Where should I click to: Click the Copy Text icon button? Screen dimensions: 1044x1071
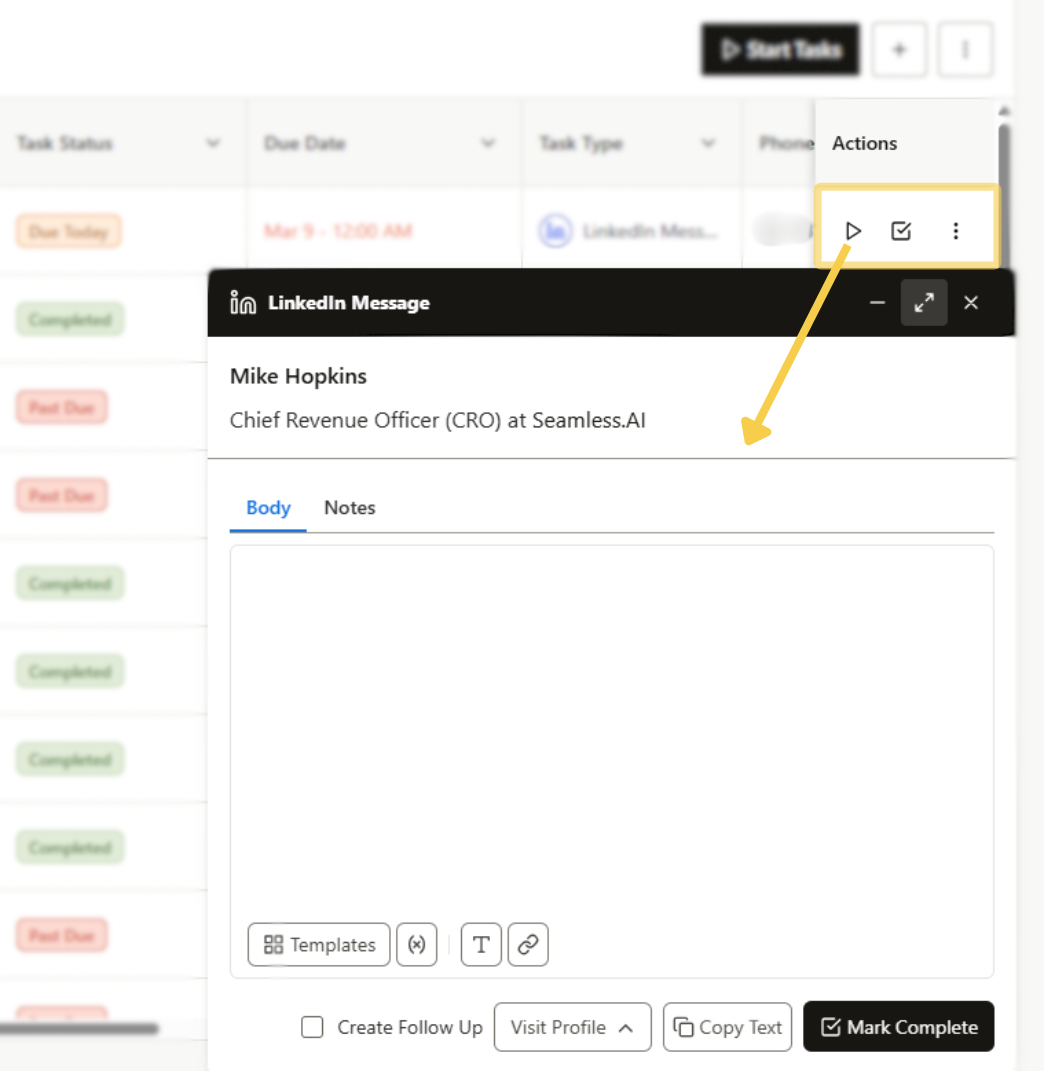727,1026
